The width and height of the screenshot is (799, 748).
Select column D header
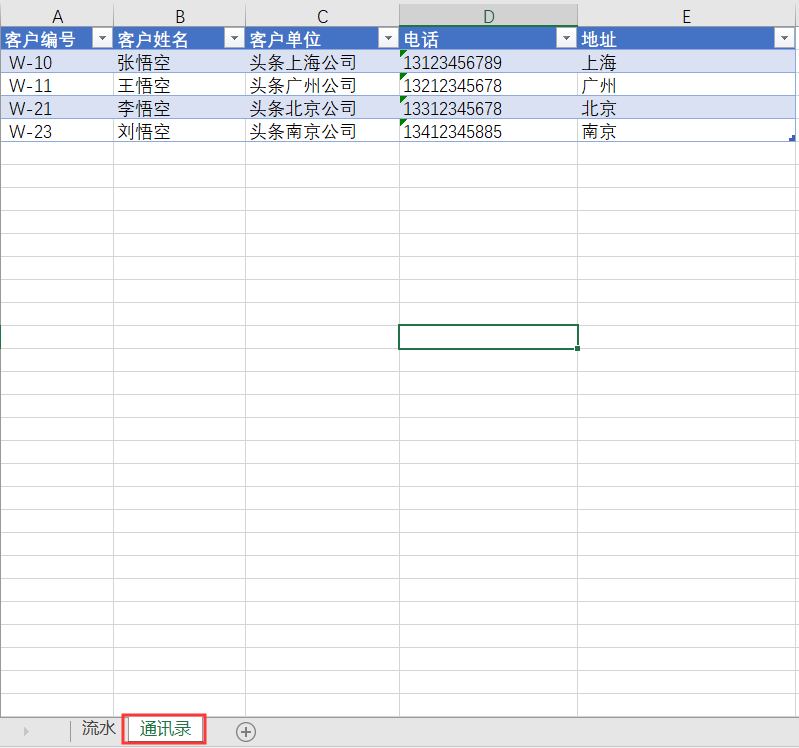pos(488,16)
